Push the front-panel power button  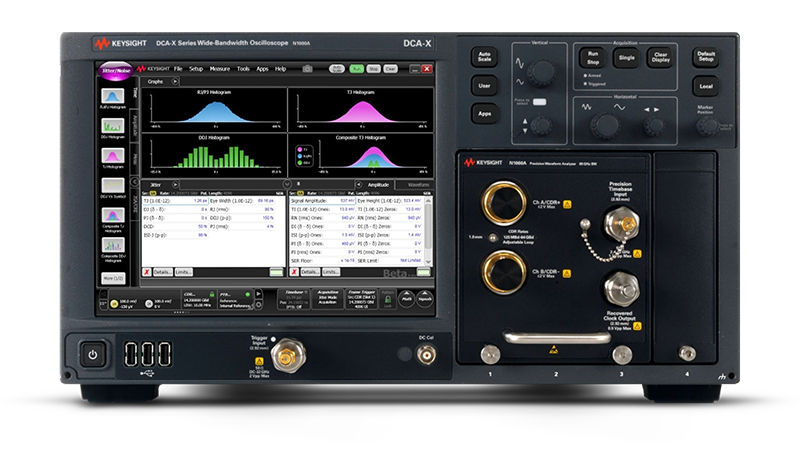pyautogui.click(x=92, y=355)
